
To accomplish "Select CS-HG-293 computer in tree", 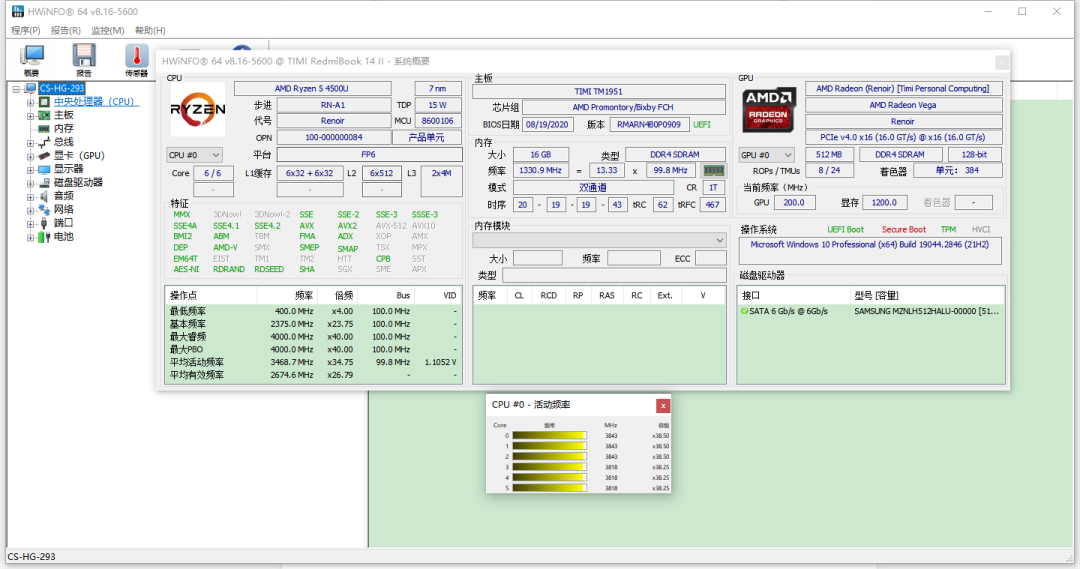I will click(x=62, y=88).
